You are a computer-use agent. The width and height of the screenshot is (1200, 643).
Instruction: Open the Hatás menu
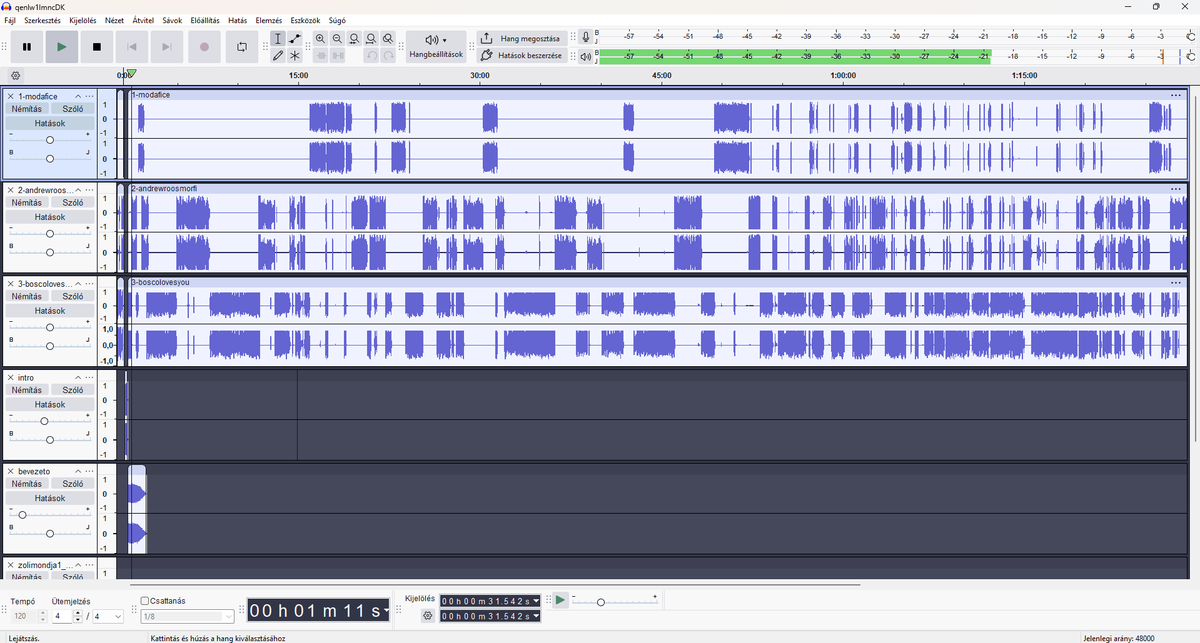tap(238, 20)
